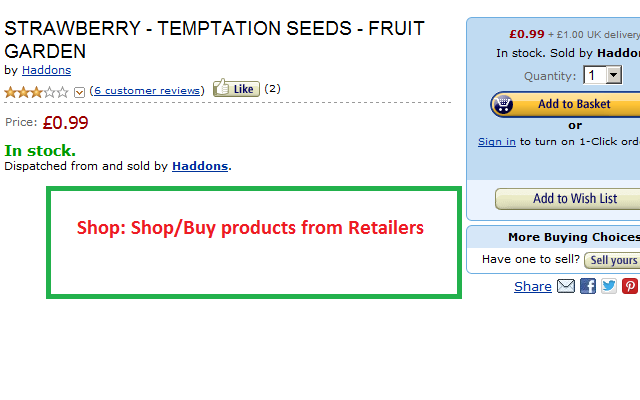Share on Facebook icon
The height and width of the screenshot is (400, 640).
[588, 286]
